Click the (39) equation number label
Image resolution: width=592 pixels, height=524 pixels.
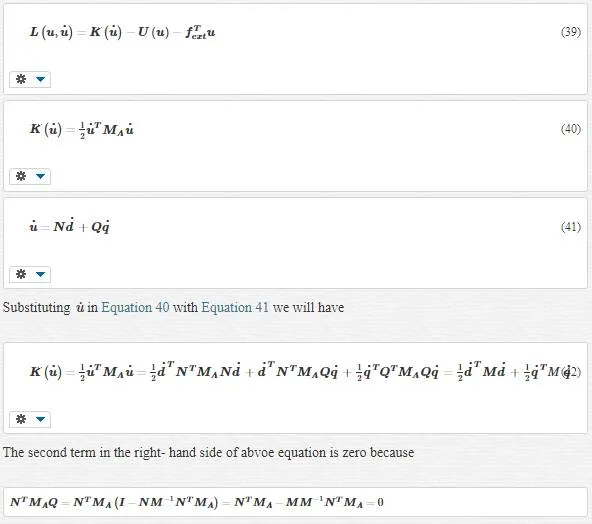pos(571,32)
